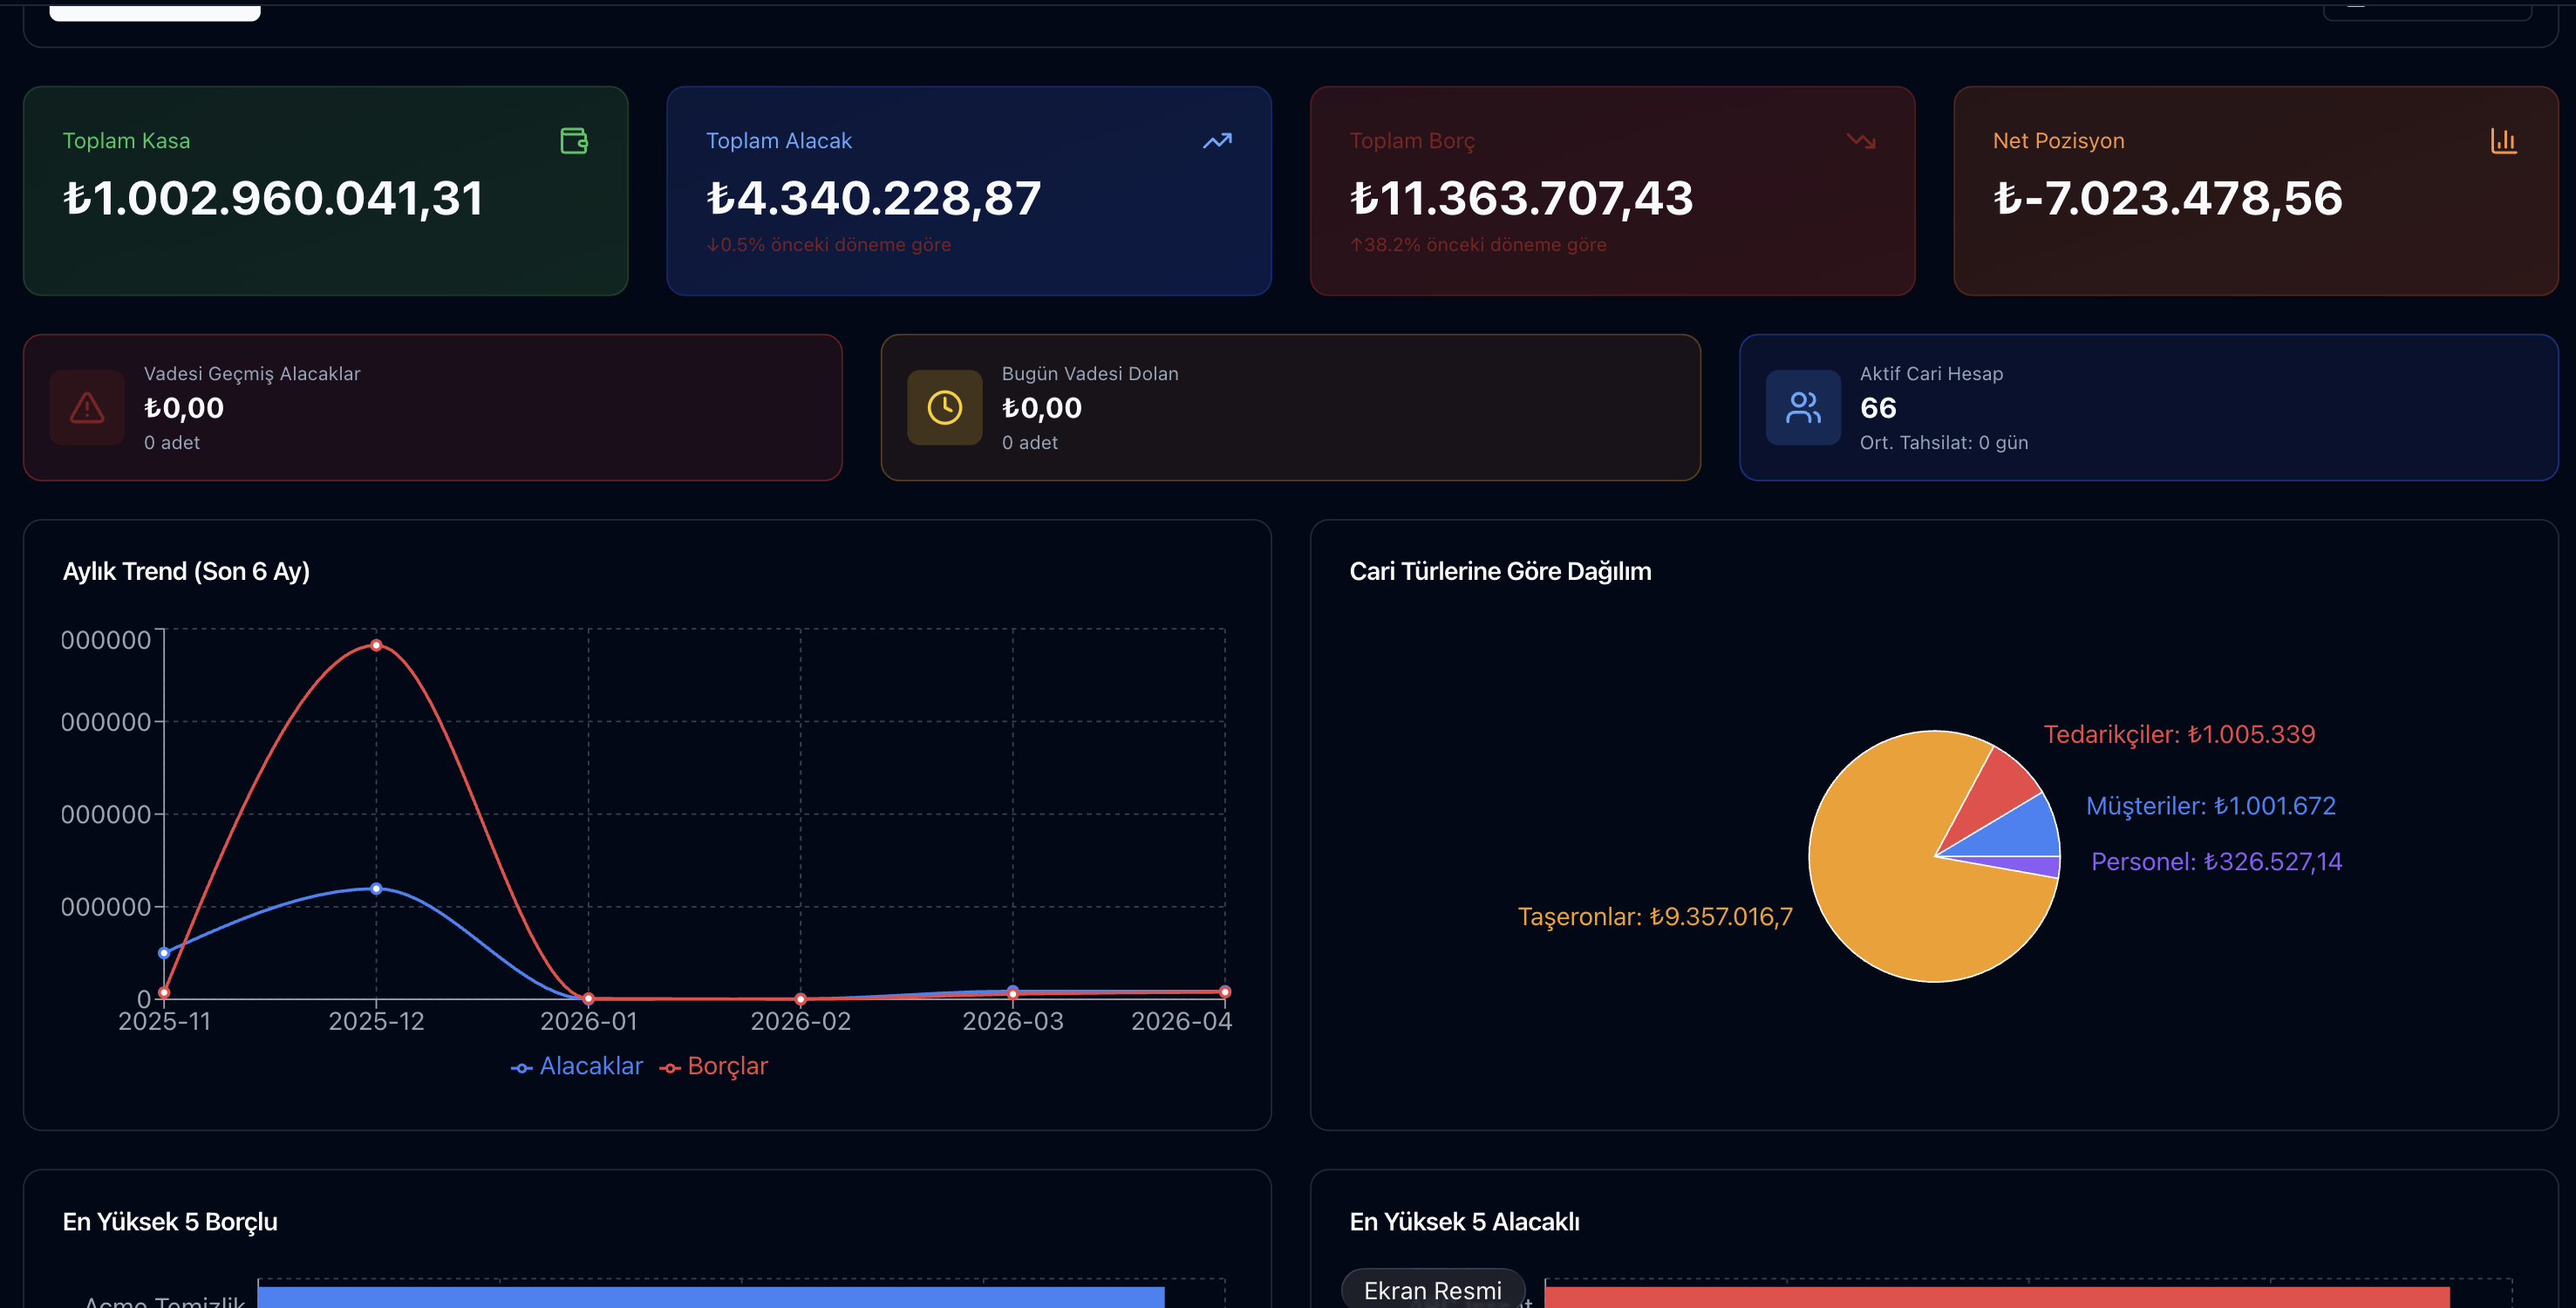2576x1308 pixels.
Task: Click the bar chart icon in Net Pozisyon card
Action: click(2504, 141)
